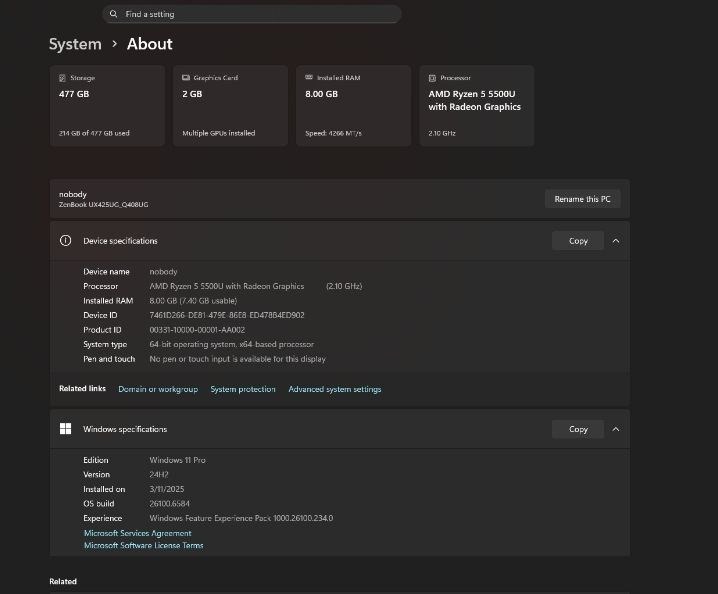Click the Processor chip icon
This screenshot has height=594, width=718.
(433, 78)
